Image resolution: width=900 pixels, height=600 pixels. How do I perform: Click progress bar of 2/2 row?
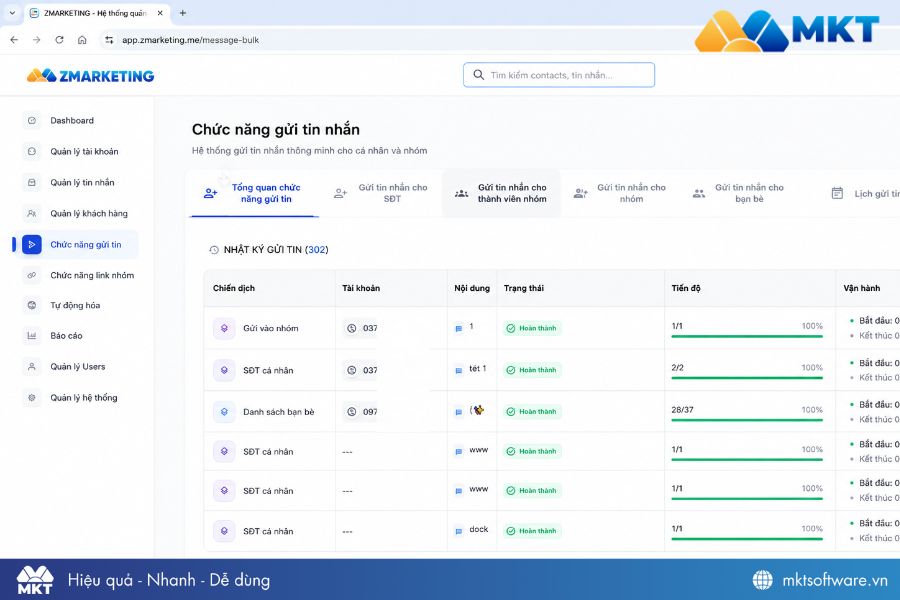click(747, 378)
